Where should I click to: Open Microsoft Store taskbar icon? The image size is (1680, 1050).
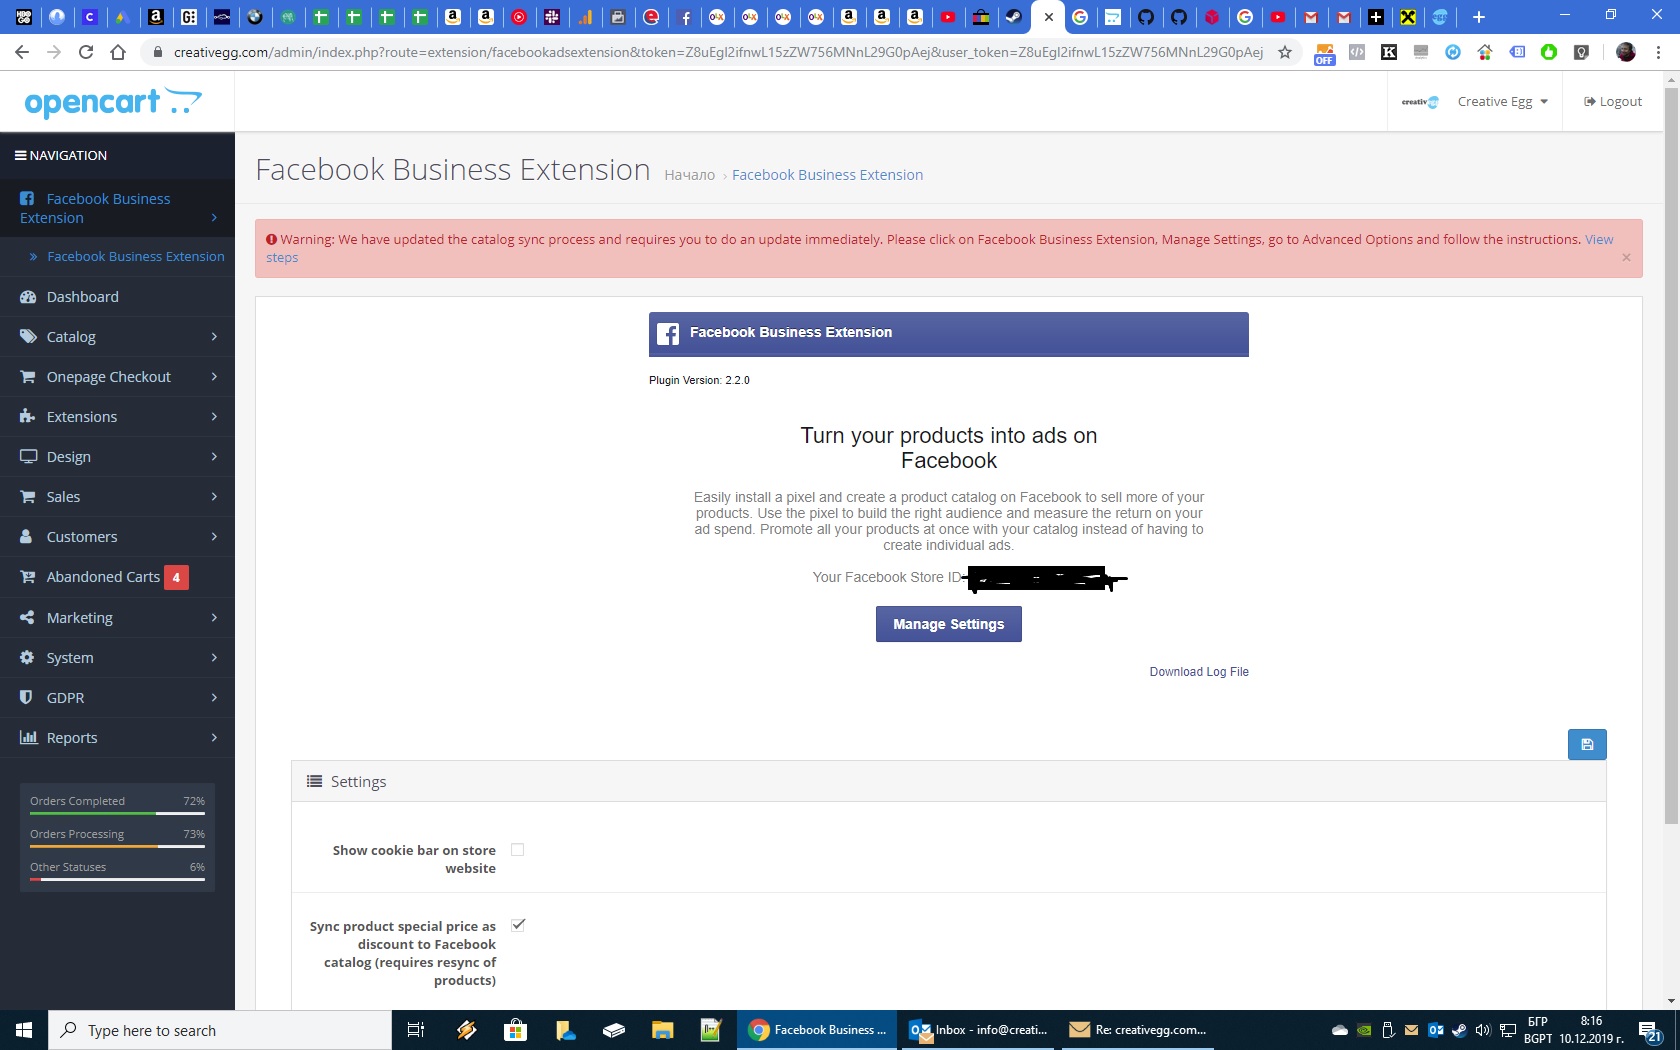point(515,1030)
